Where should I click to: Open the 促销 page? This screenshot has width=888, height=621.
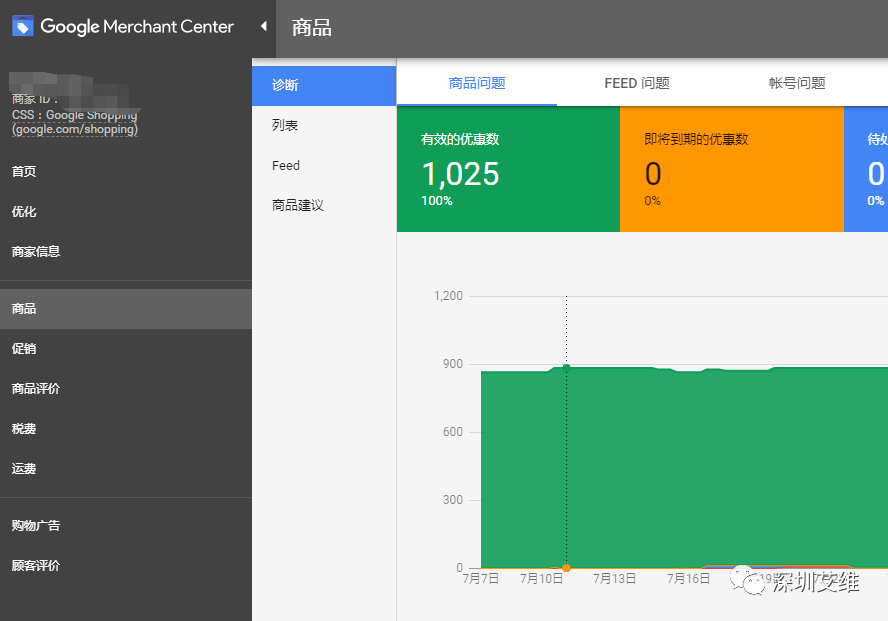point(24,349)
